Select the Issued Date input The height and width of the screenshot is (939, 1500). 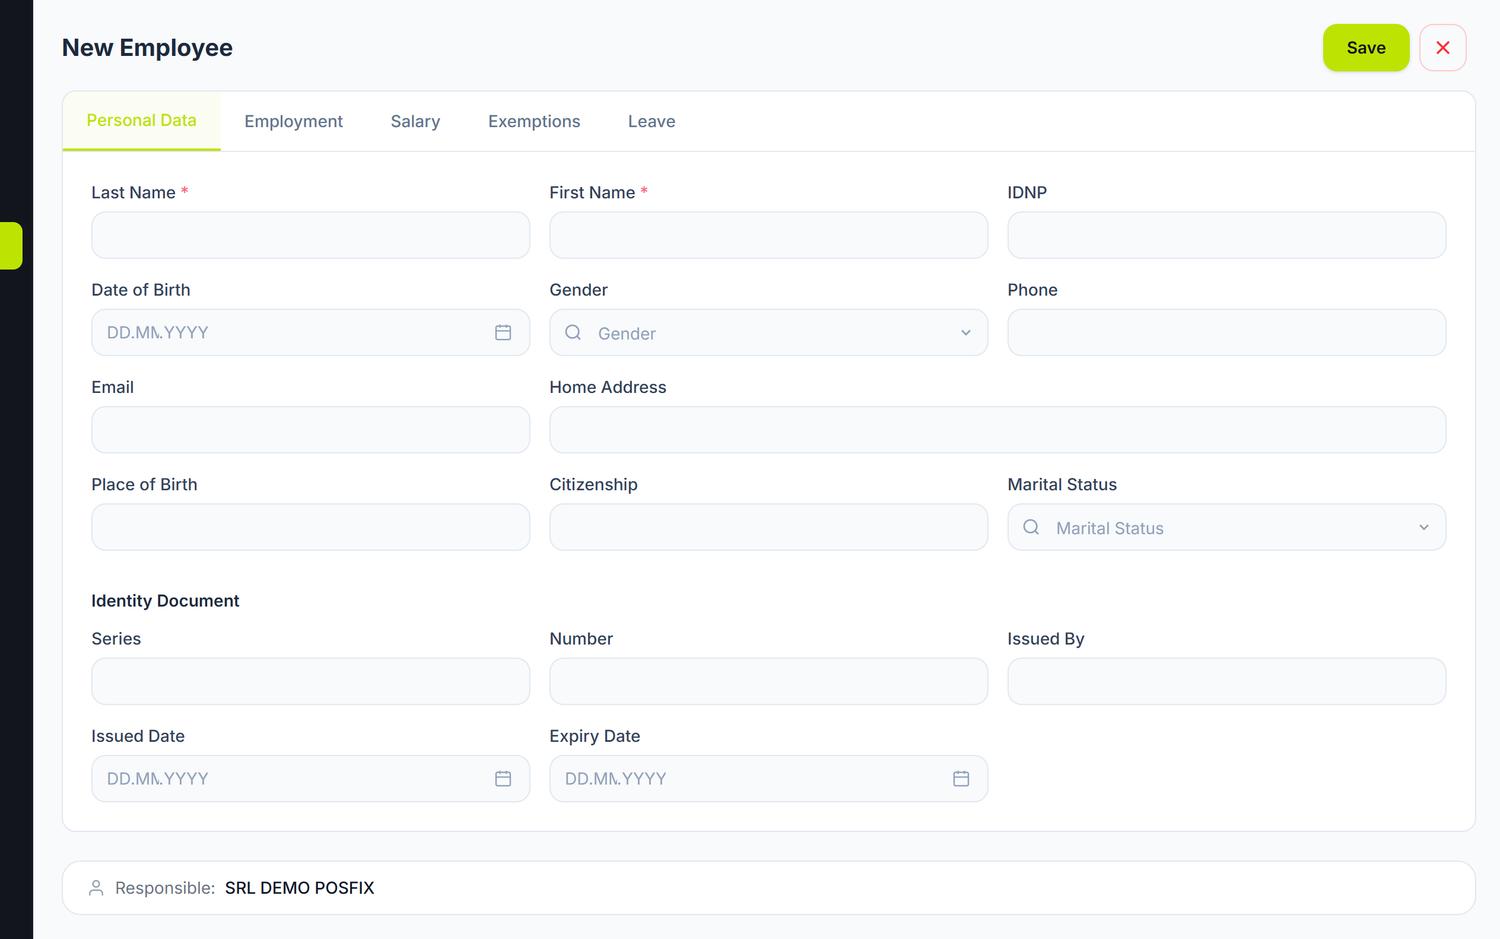click(x=311, y=778)
